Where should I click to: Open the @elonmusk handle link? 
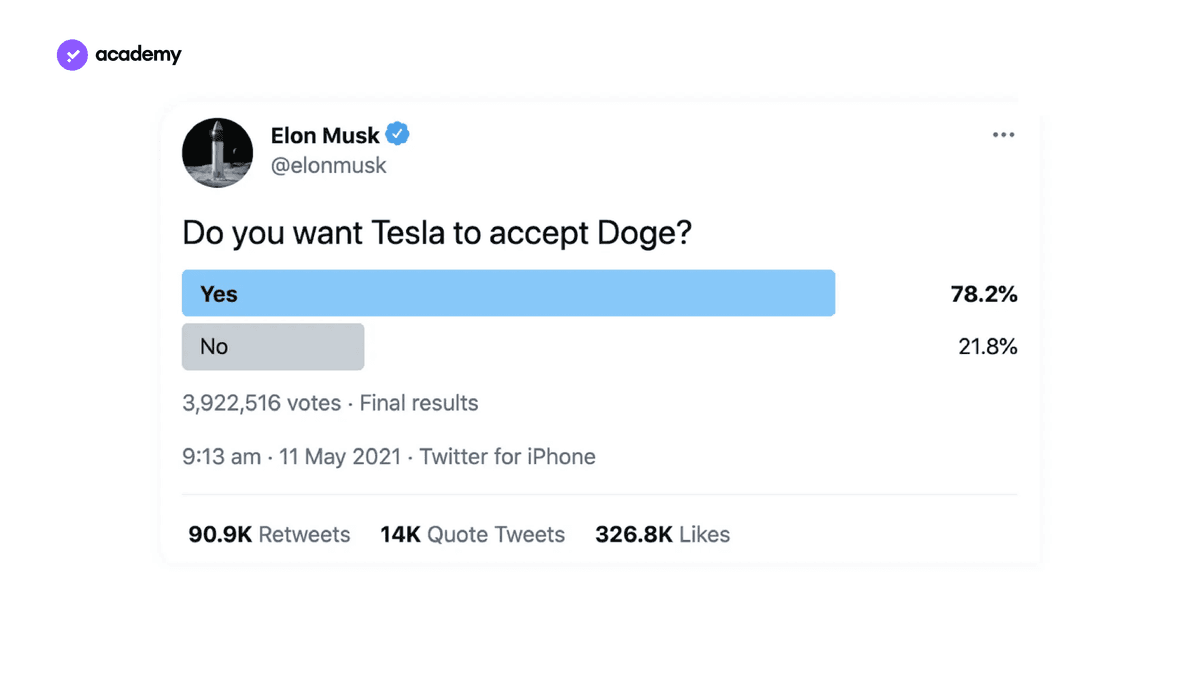[x=328, y=166]
